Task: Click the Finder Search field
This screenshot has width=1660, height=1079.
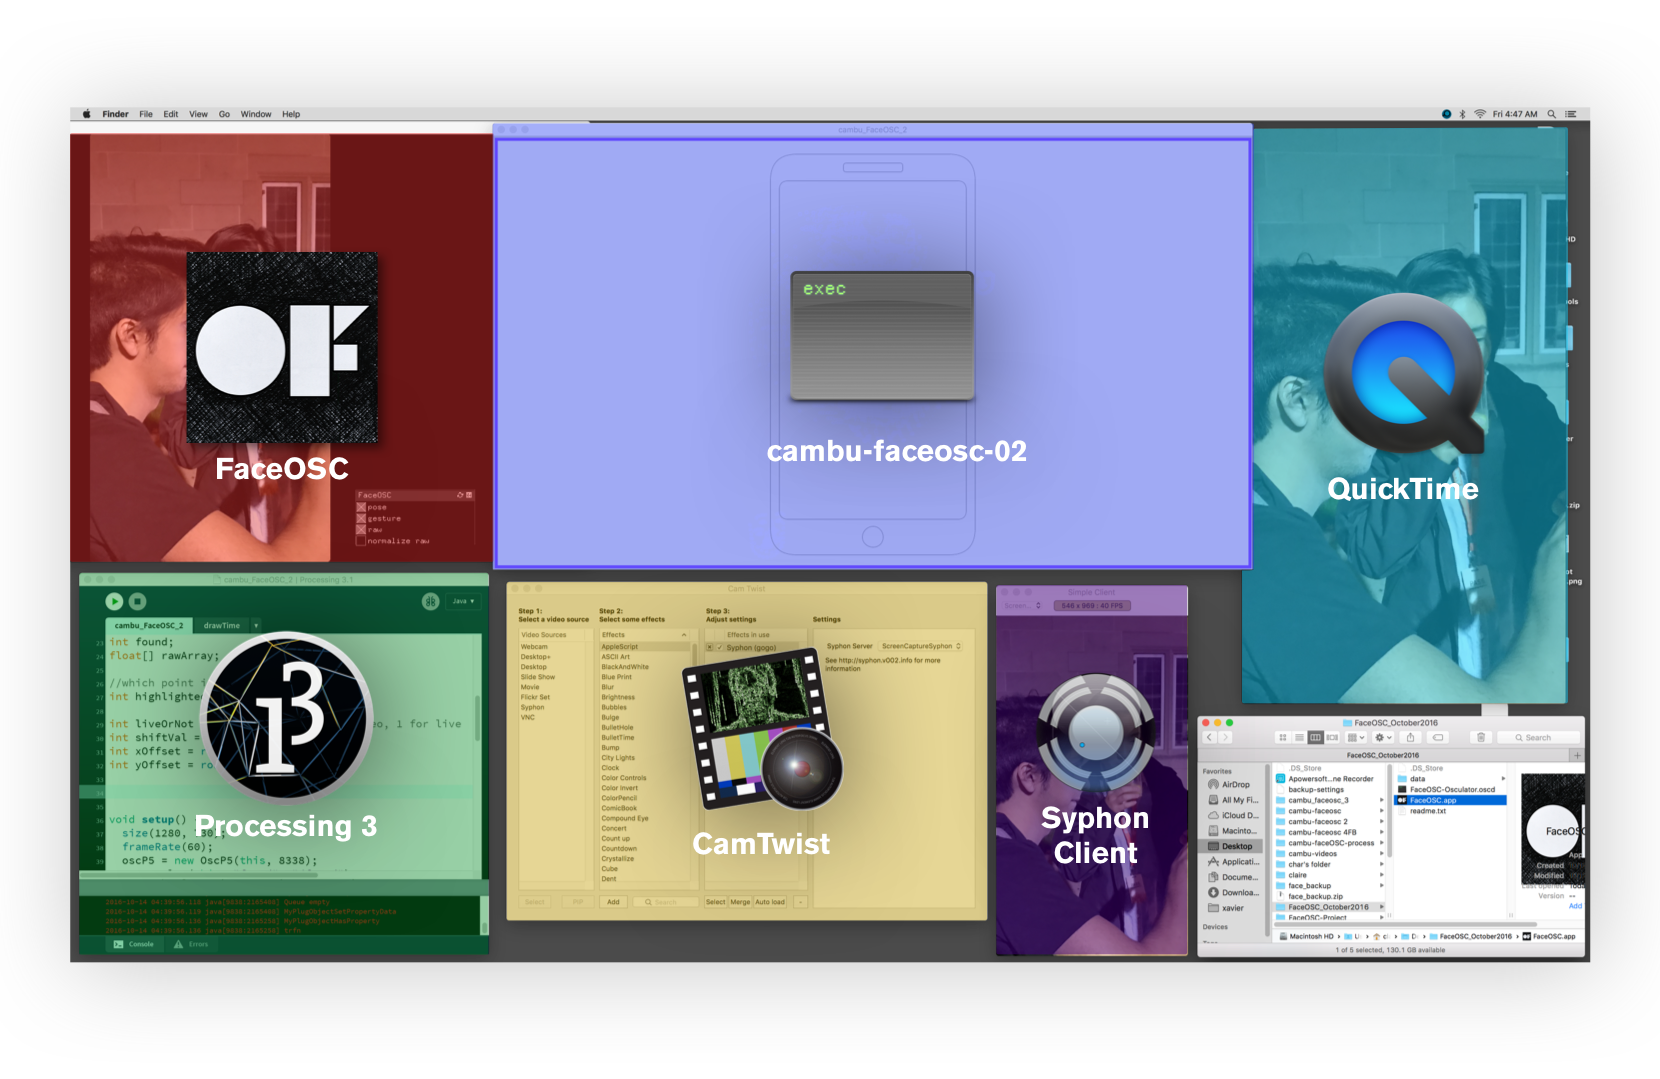Action: [x=1539, y=737]
